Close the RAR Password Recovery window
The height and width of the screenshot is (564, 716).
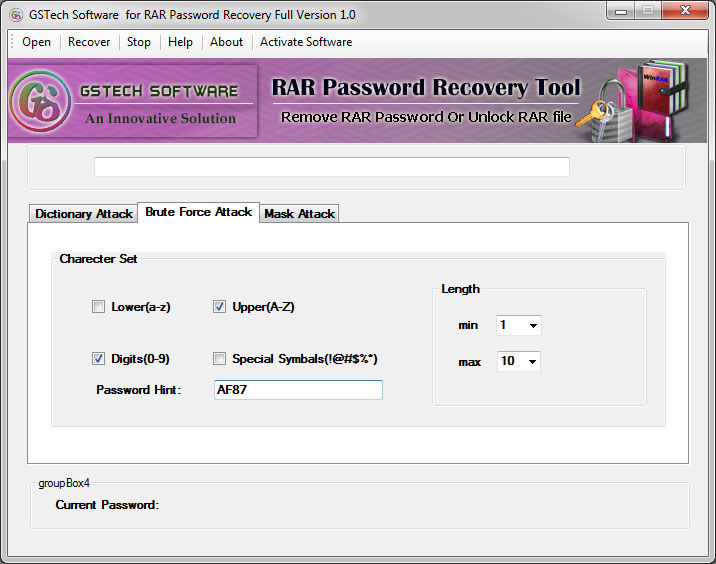[x=685, y=11]
